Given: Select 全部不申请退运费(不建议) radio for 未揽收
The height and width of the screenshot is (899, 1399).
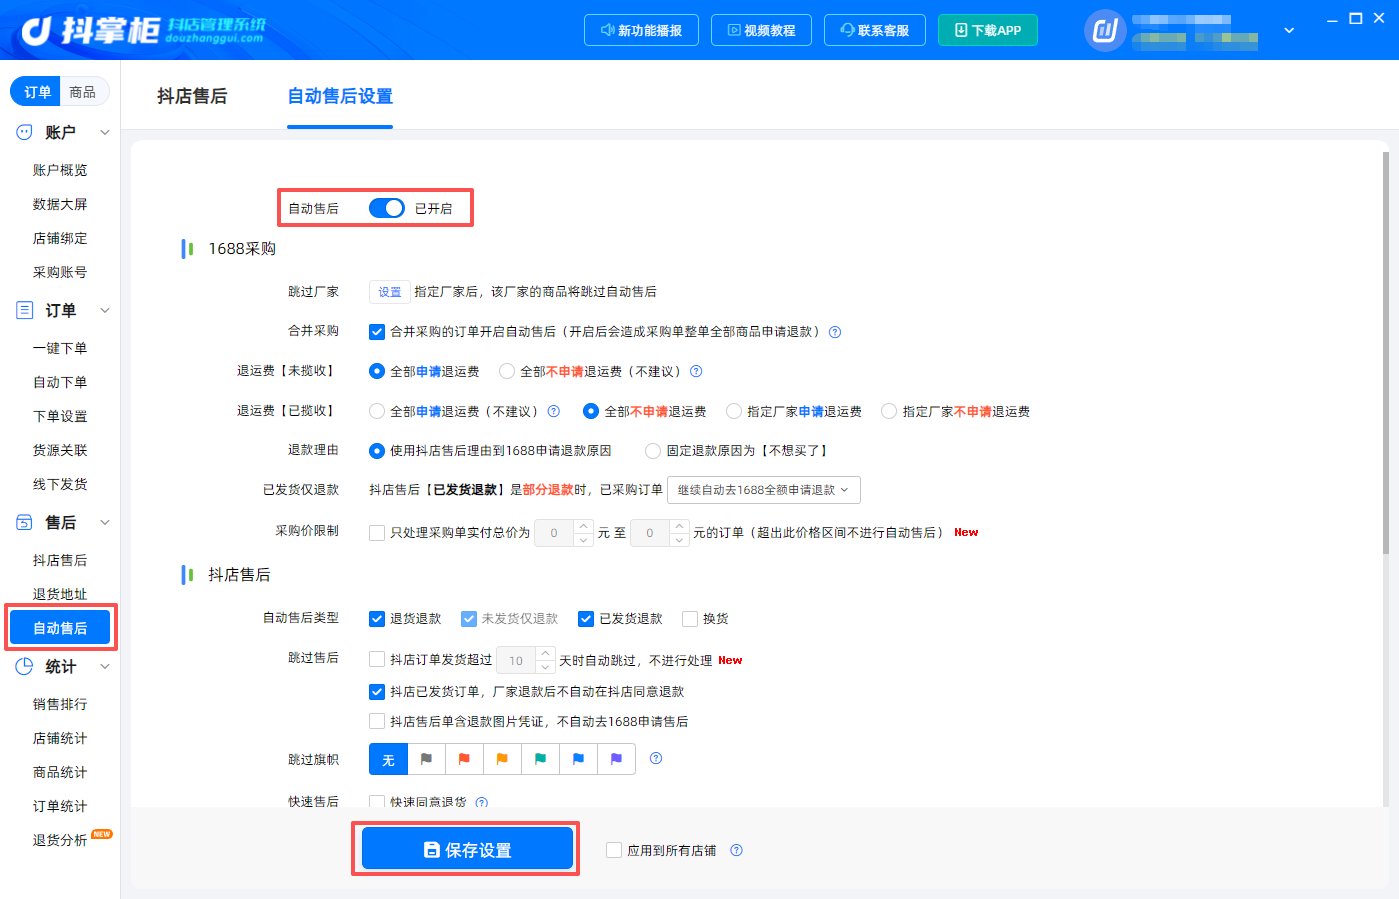Looking at the screenshot, I should tap(507, 371).
